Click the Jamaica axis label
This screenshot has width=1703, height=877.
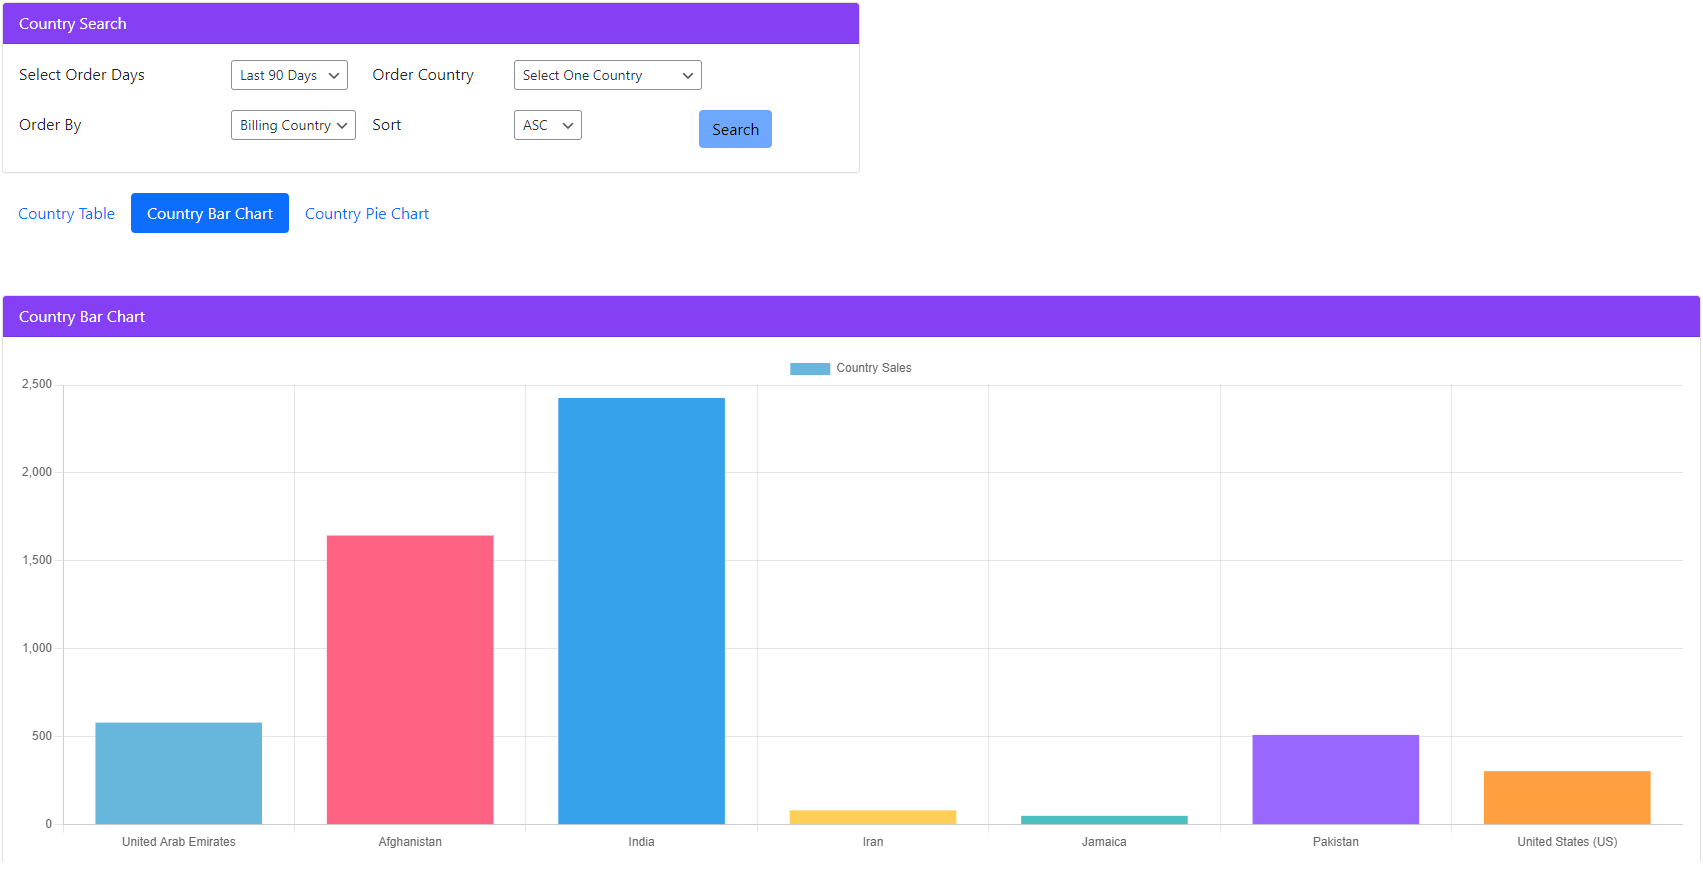(1104, 842)
